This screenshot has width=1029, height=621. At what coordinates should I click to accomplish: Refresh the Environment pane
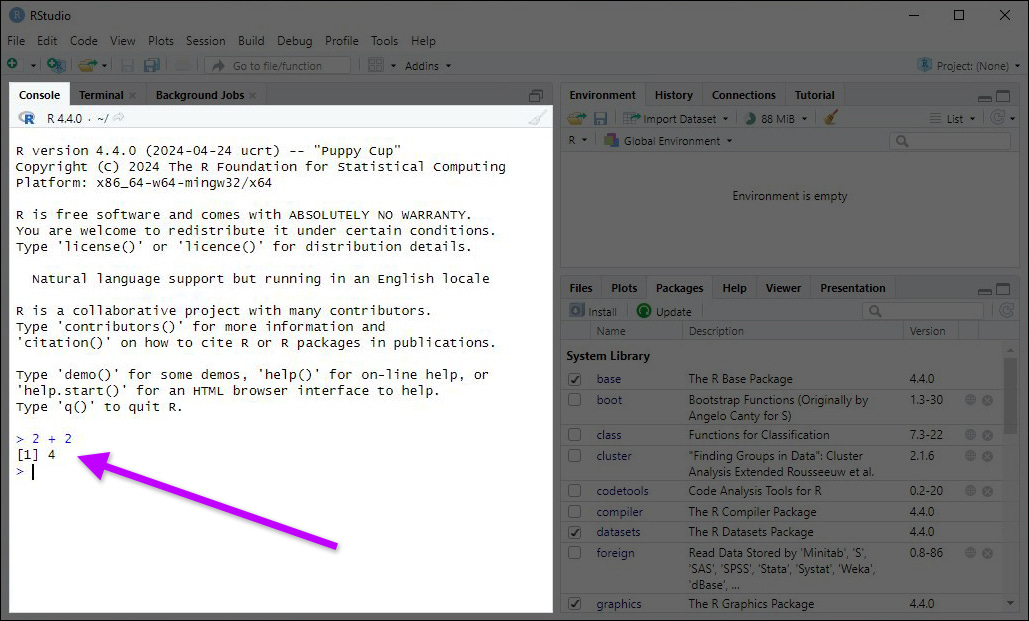[x=998, y=118]
